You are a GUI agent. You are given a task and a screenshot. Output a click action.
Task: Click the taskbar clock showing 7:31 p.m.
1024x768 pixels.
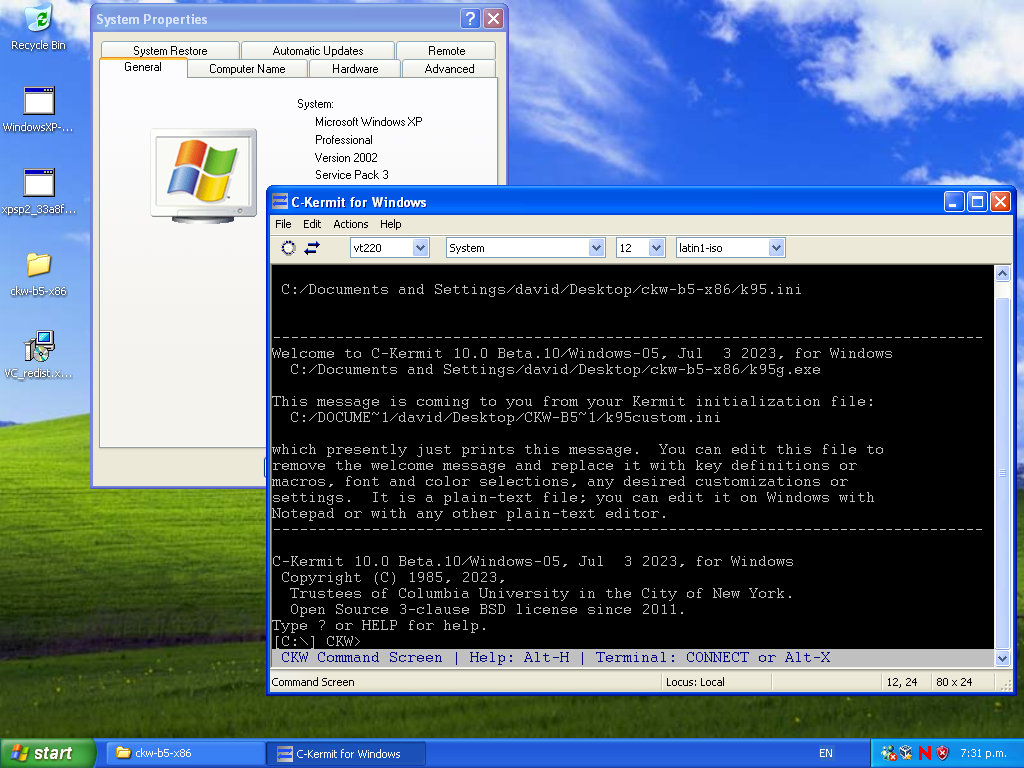pos(982,753)
